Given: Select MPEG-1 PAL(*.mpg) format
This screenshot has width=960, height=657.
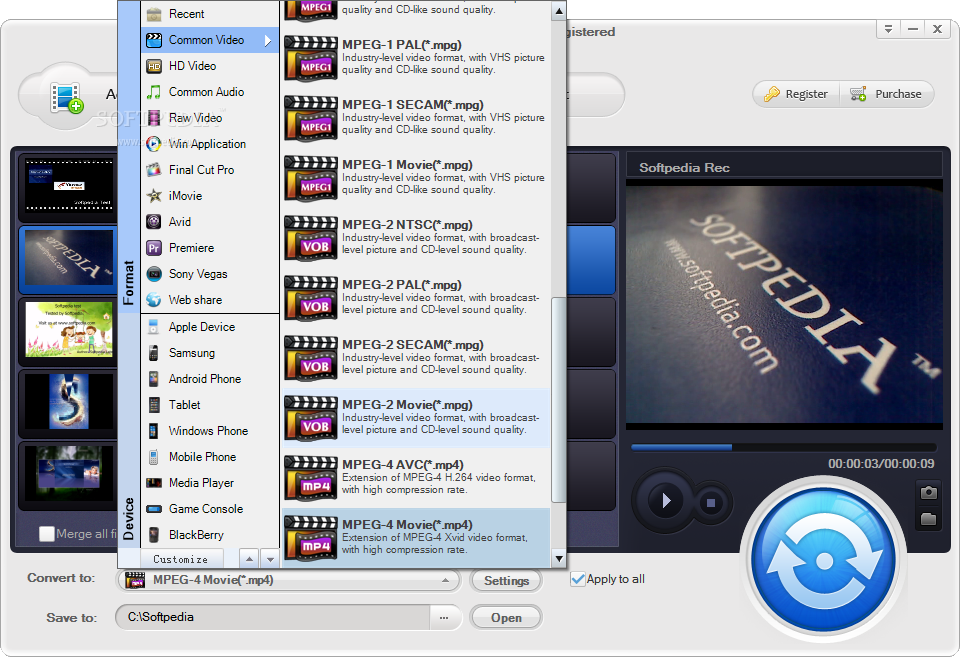Looking at the screenshot, I should [416, 59].
